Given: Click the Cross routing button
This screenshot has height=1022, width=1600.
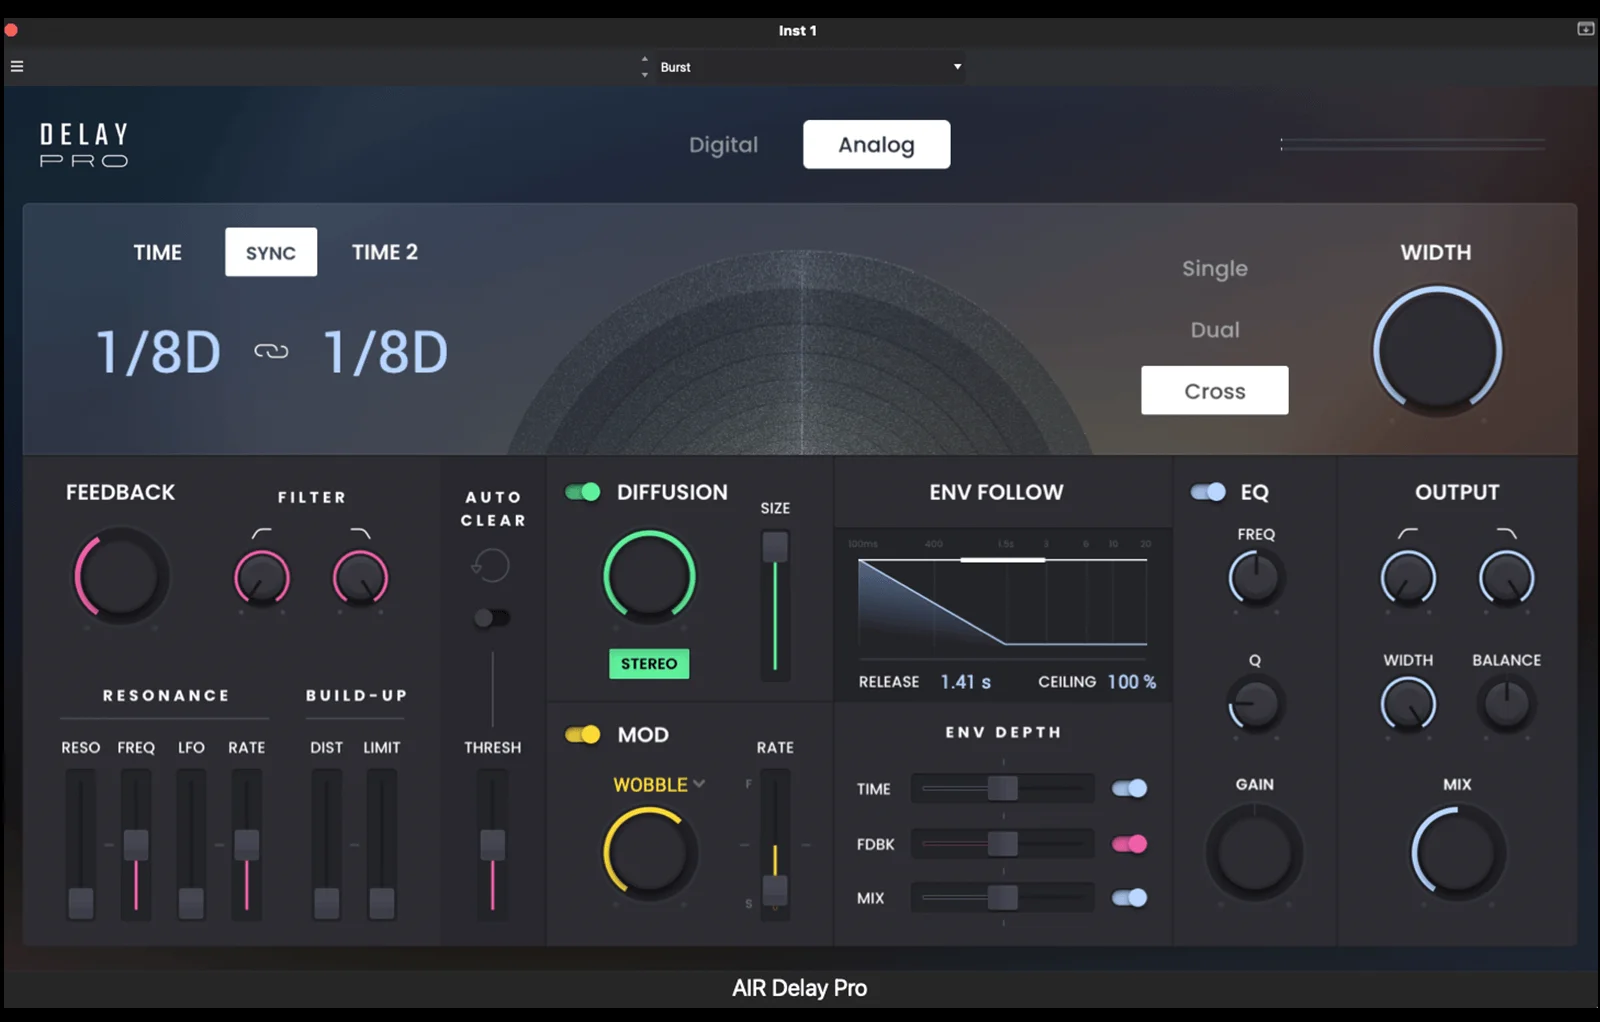Looking at the screenshot, I should 1214,390.
